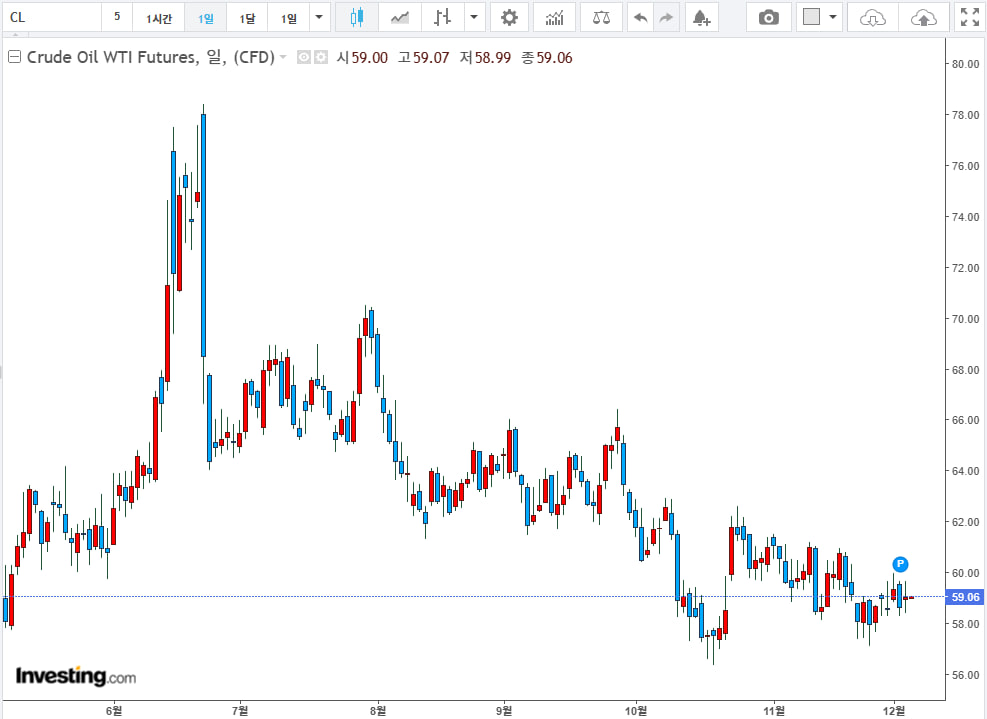Image resolution: width=987 pixels, height=719 pixels.
Task: Switch to the line chart style
Action: [399, 17]
